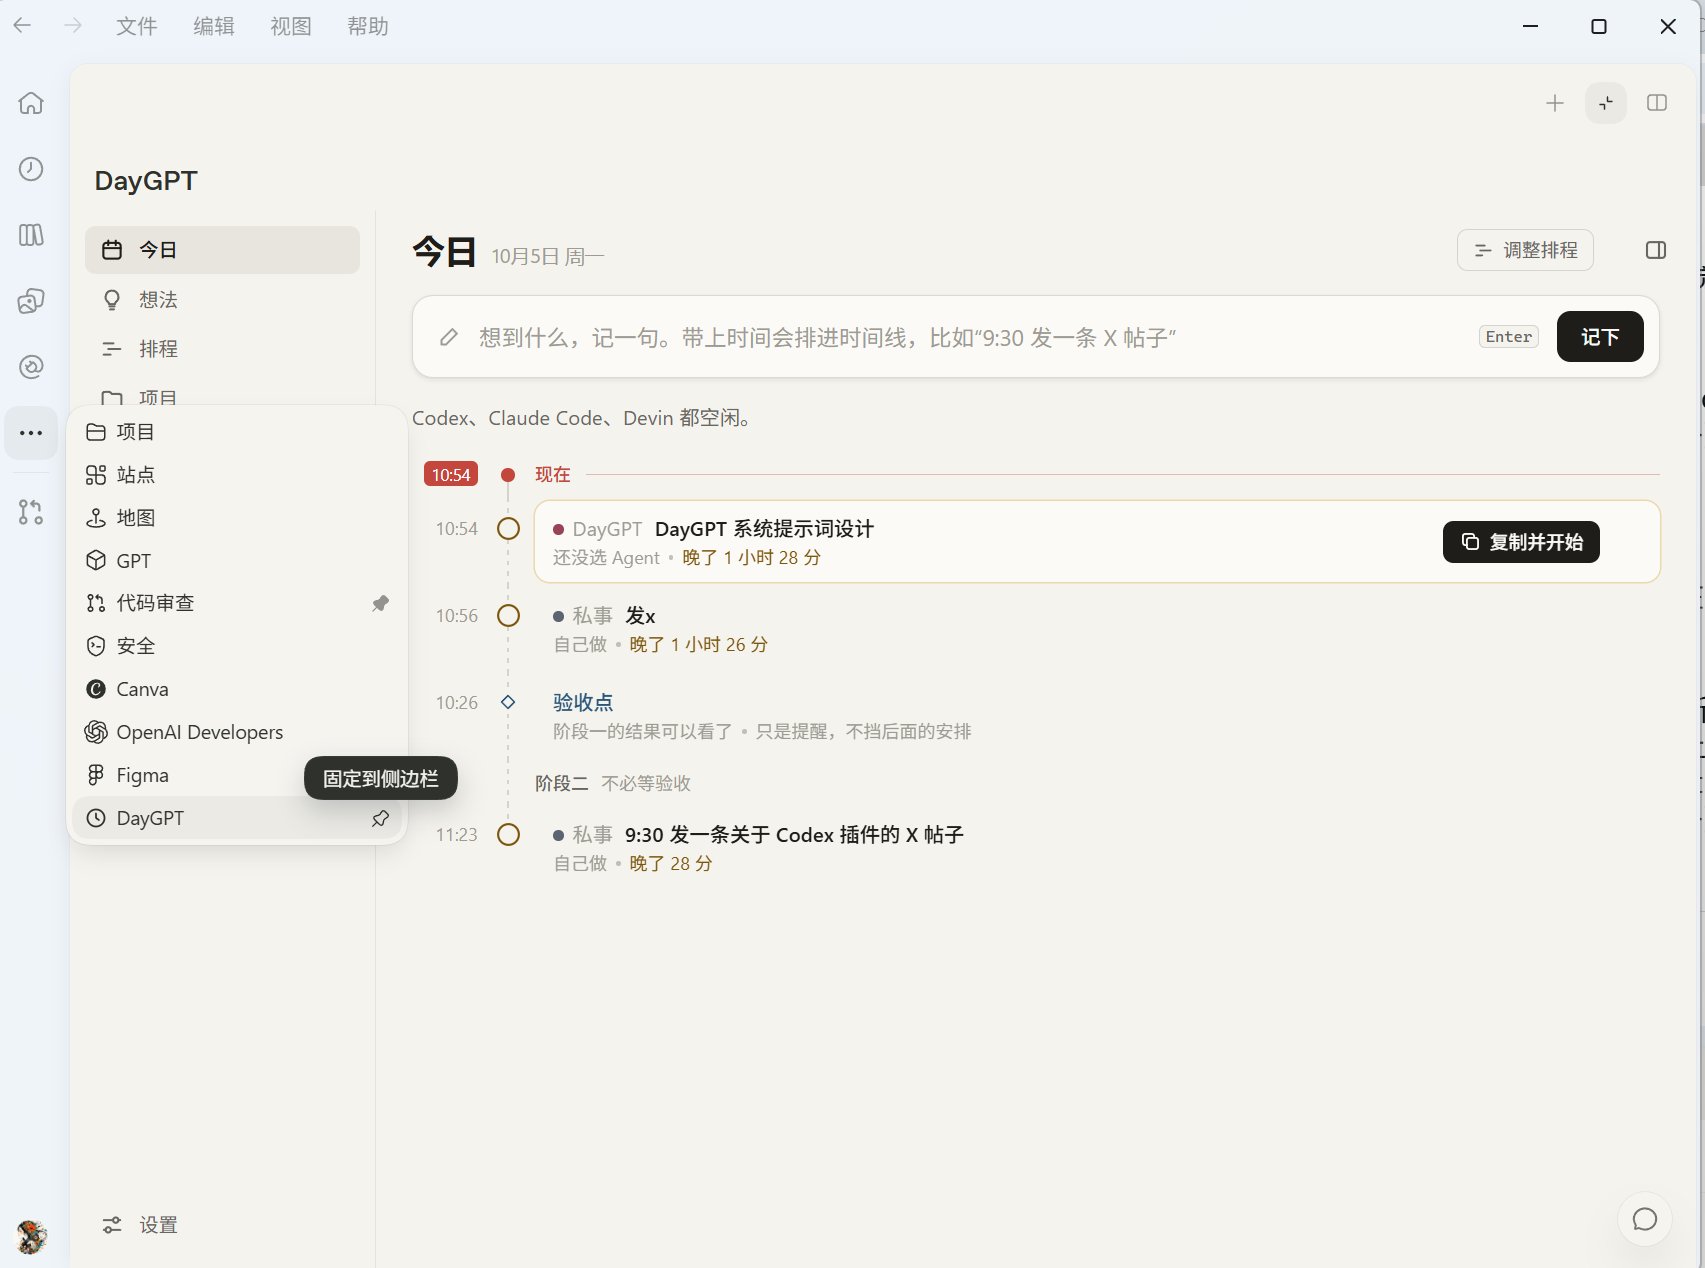Unpin 代码审查 using its pin icon
Viewport: 1705px width, 1268px height.
[x=380, y=603]
